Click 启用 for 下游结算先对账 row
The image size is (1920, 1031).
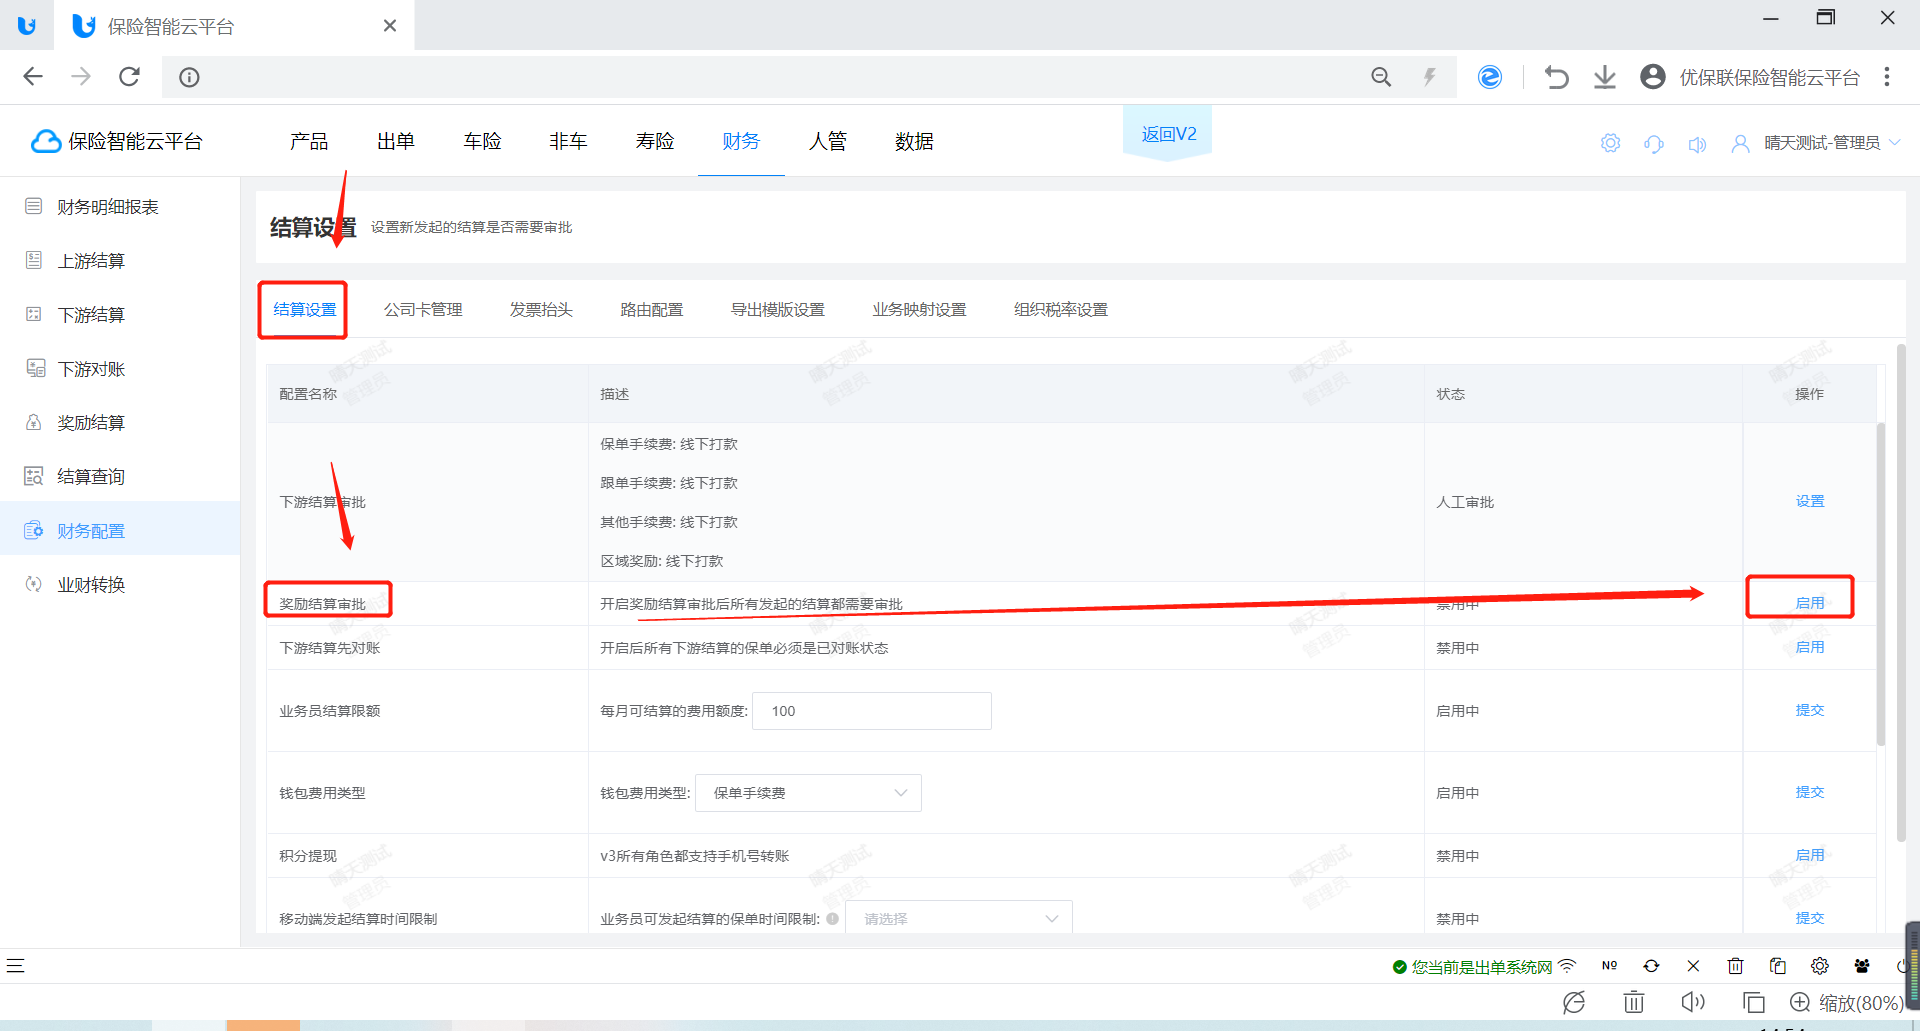coord(1809,647)
